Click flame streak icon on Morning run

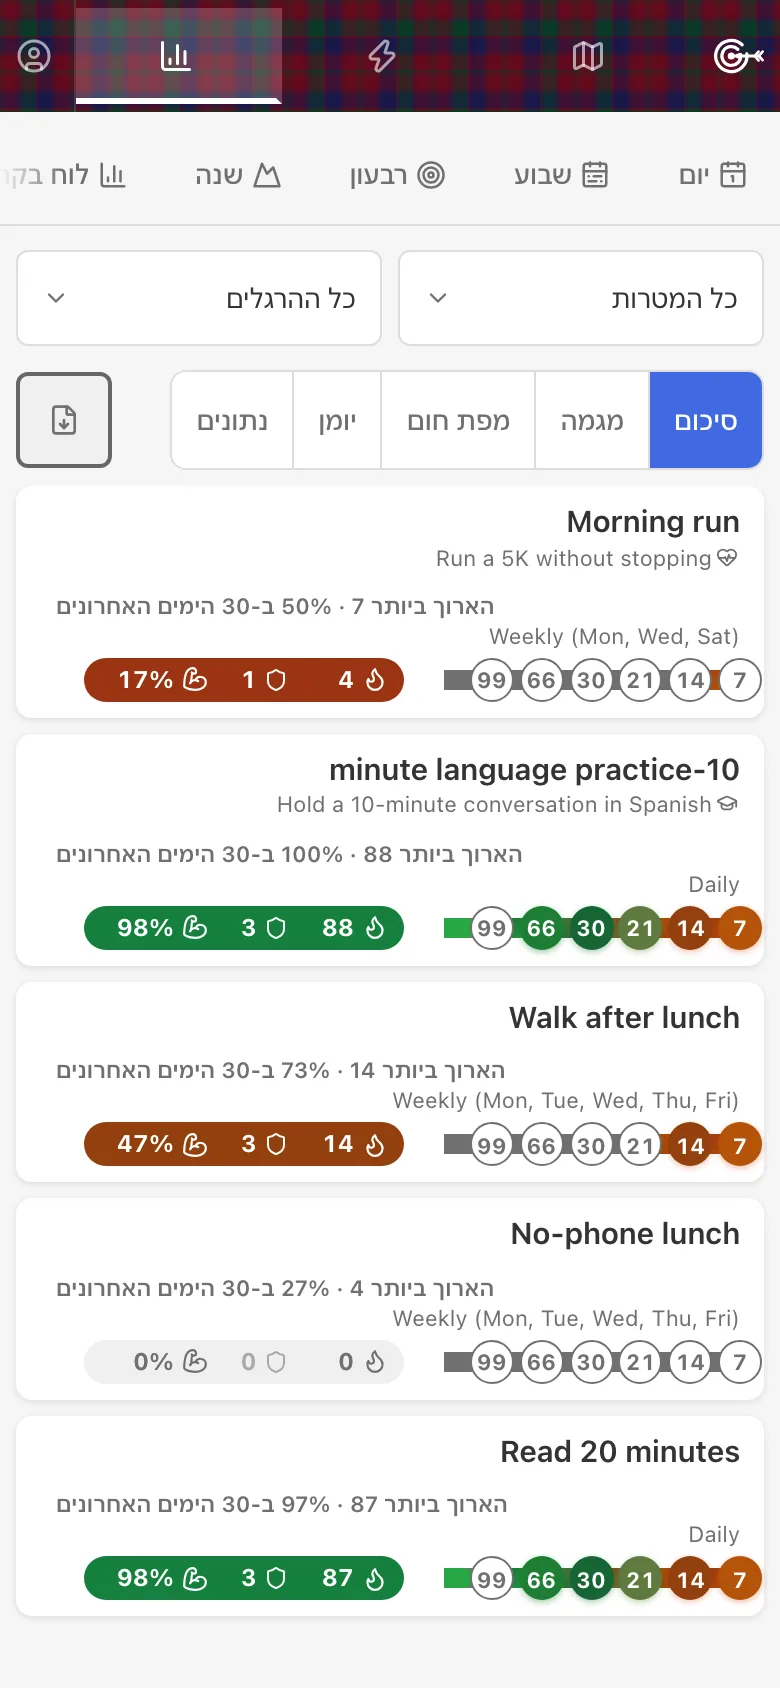click(375, 680)
